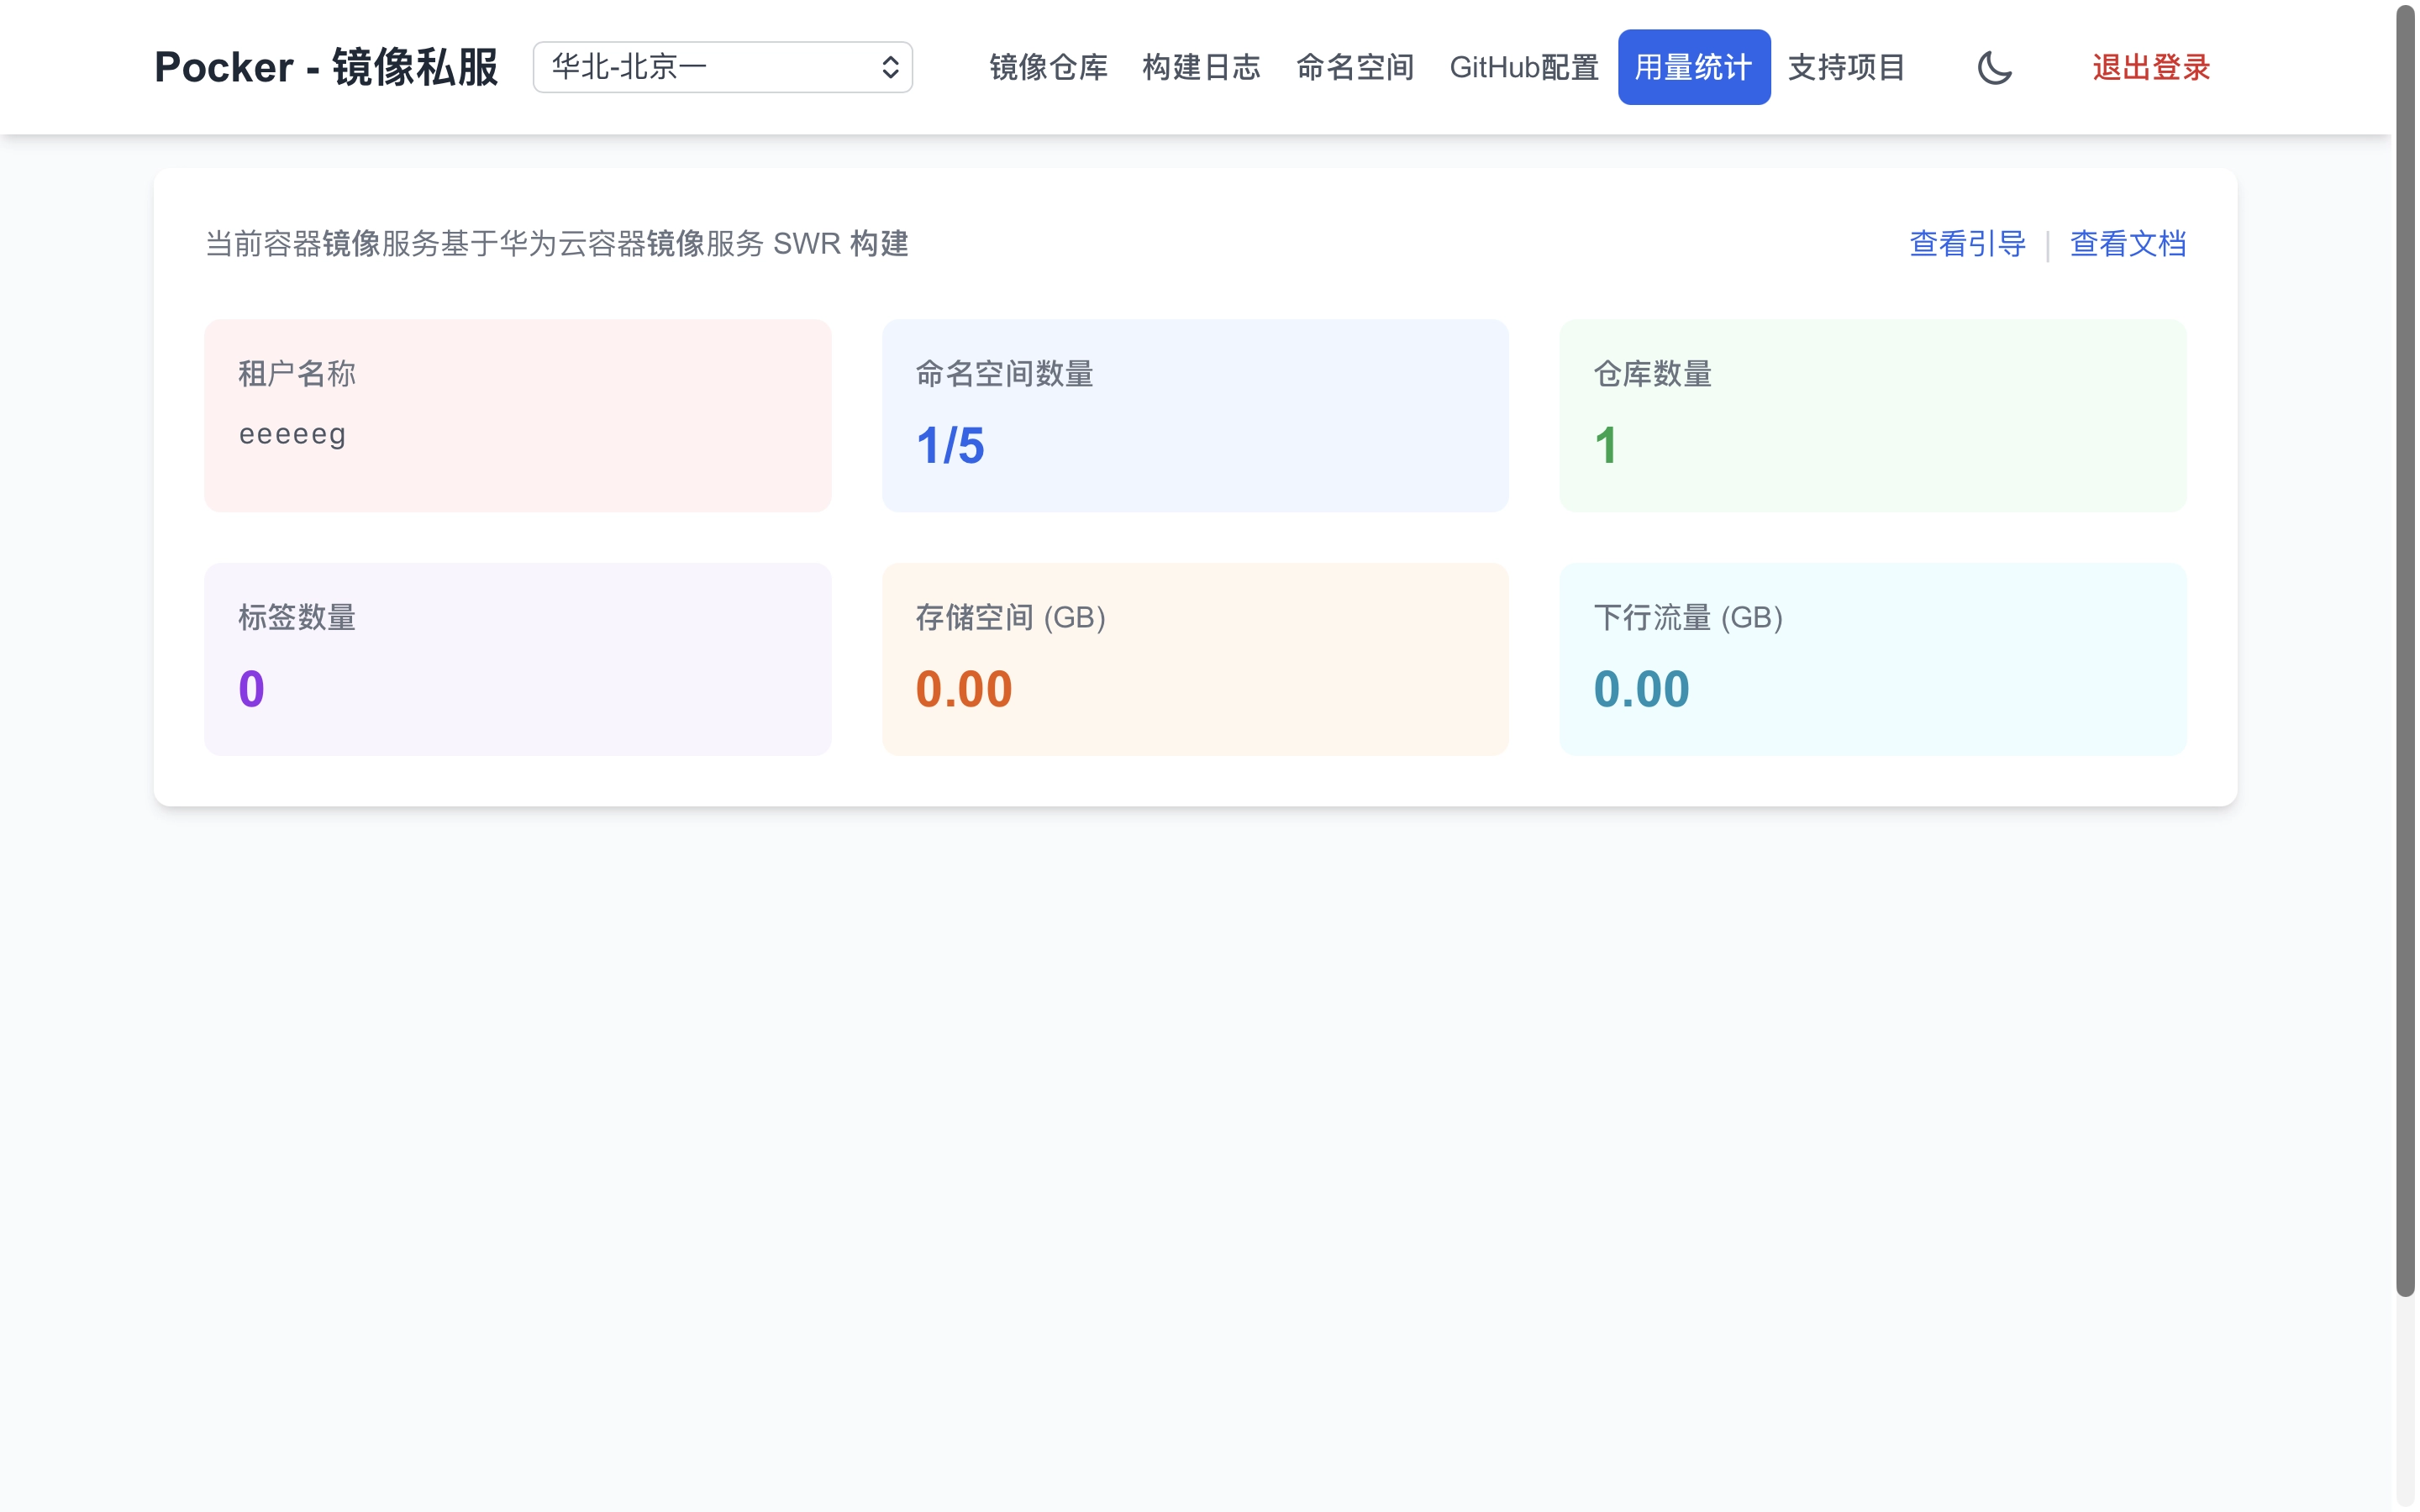Open 构建日志 tab
2420x1512 pixels.
1203,68
